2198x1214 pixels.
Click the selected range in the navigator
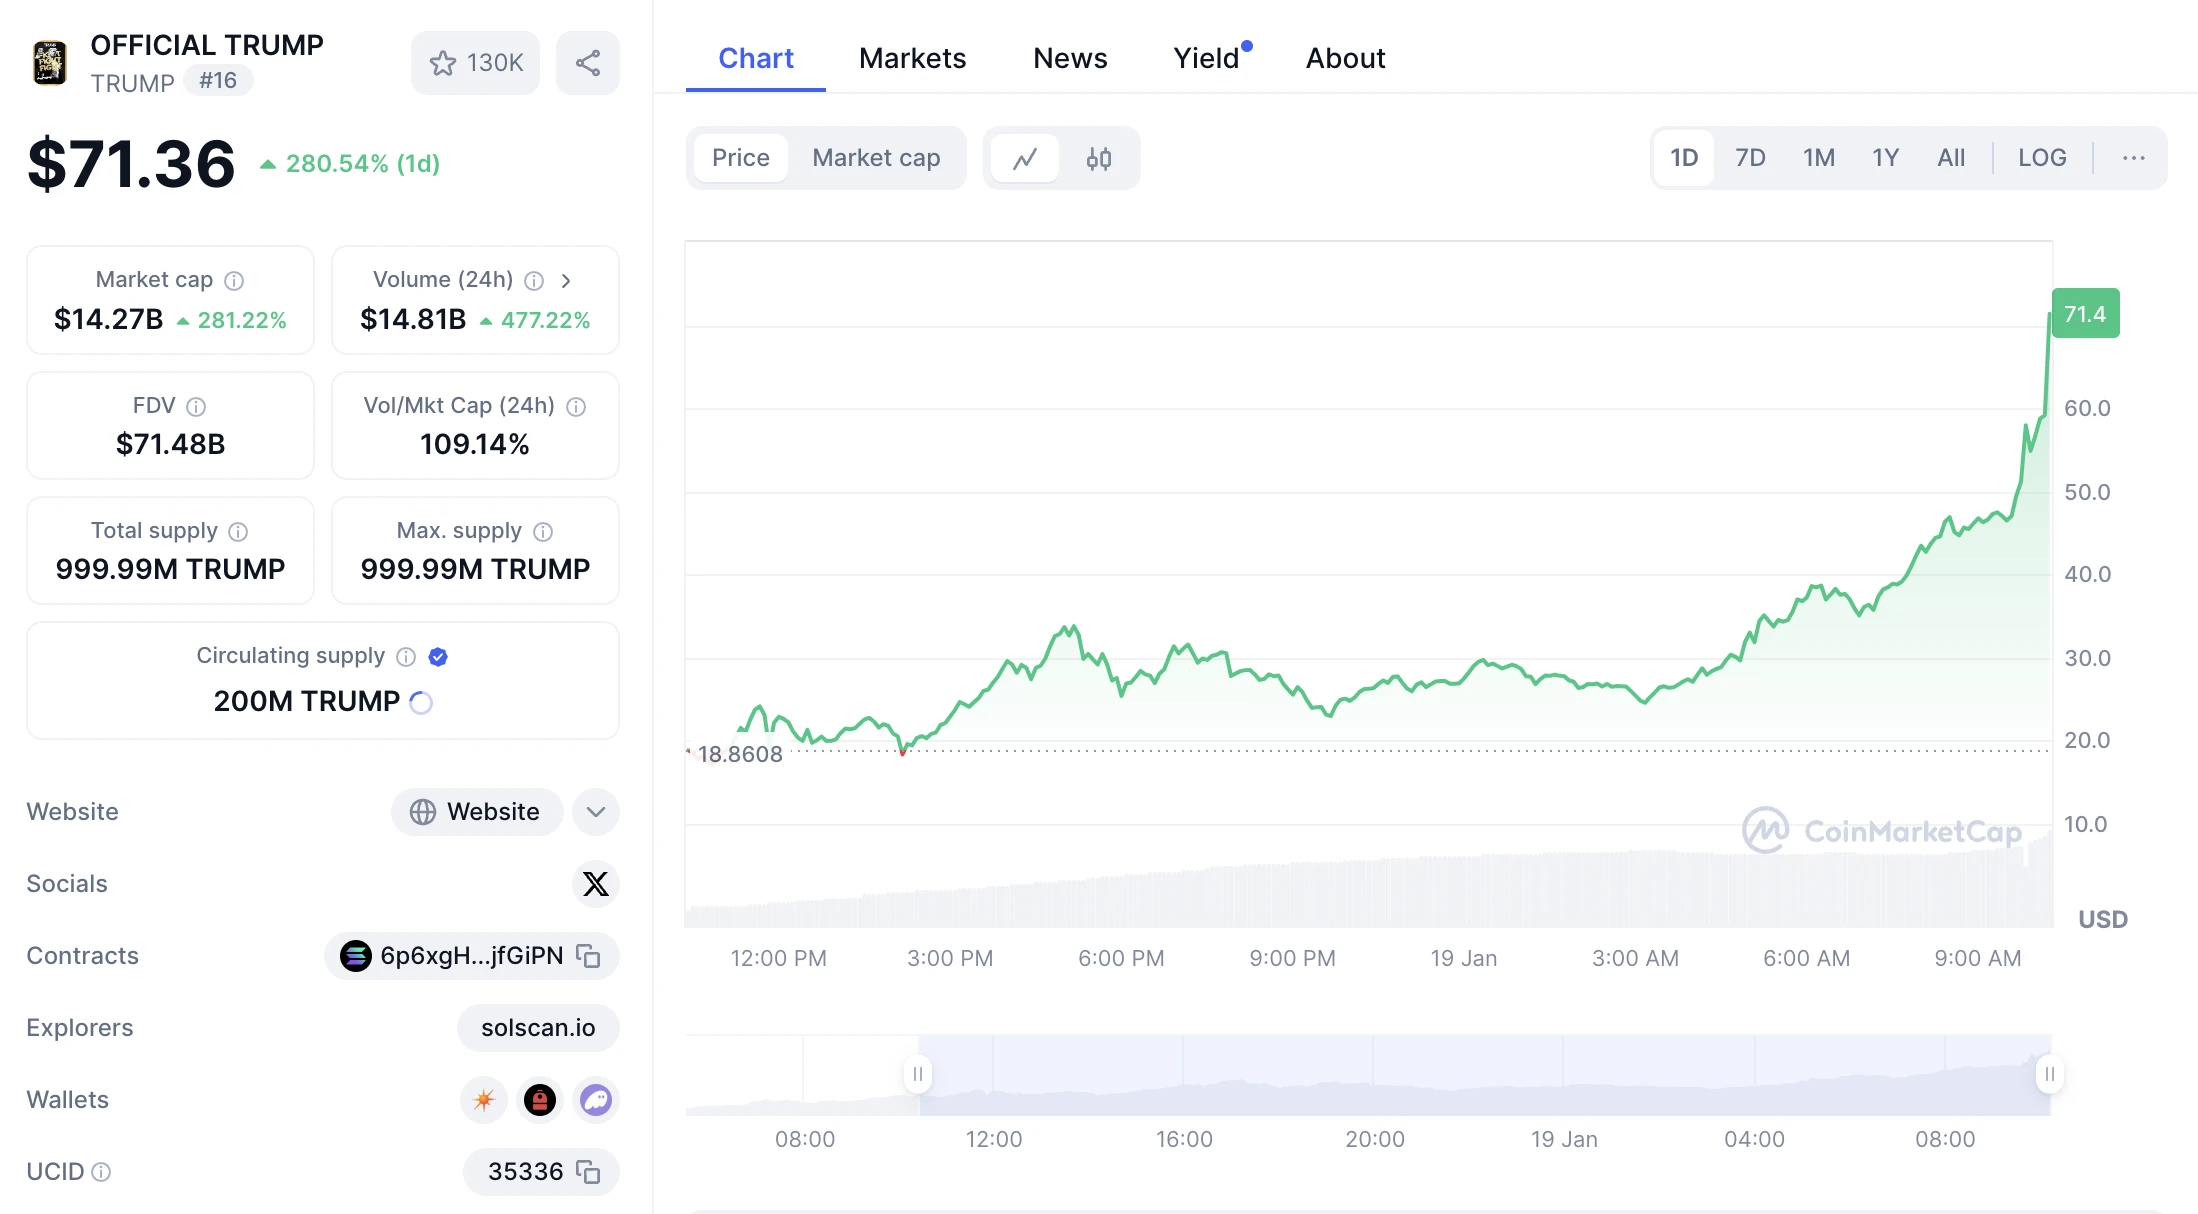point(1484,1074)
